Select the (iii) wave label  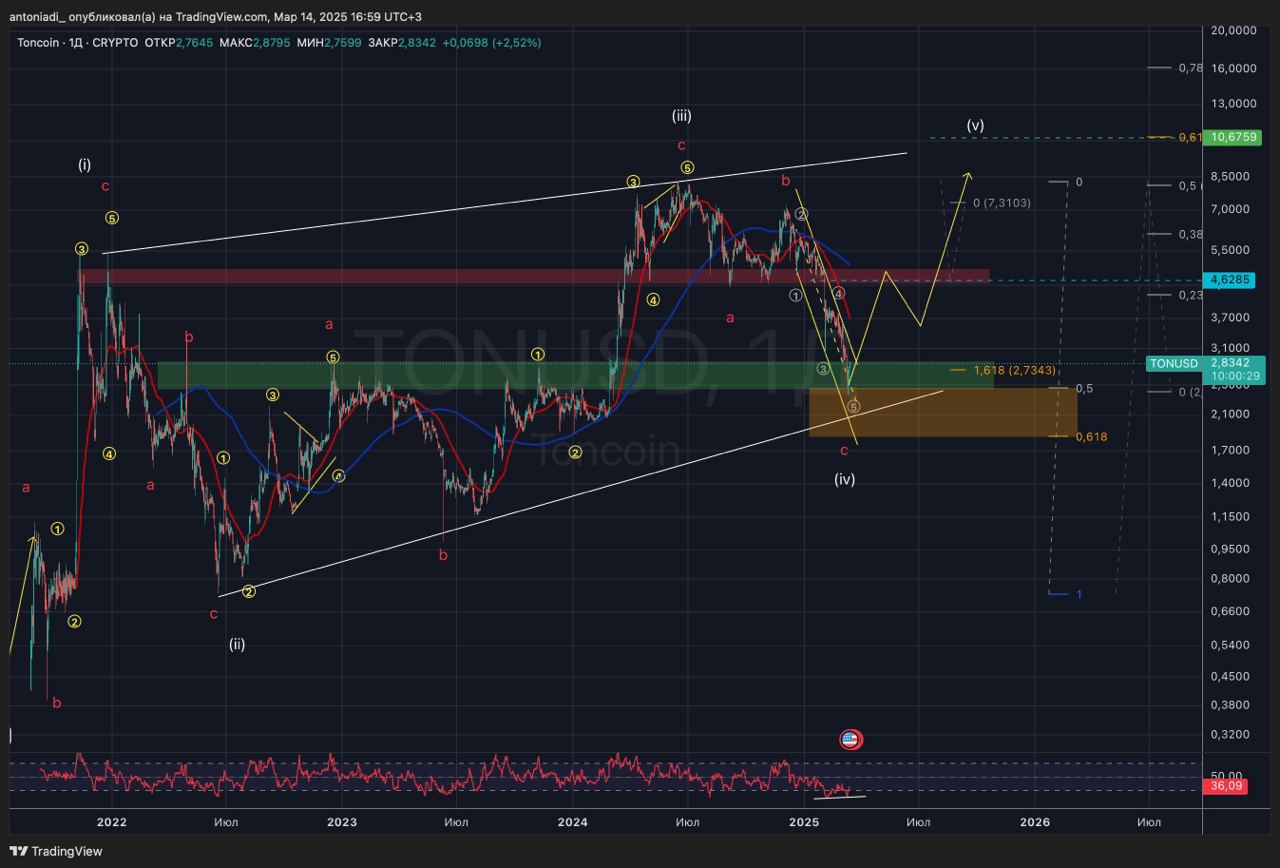681,116
